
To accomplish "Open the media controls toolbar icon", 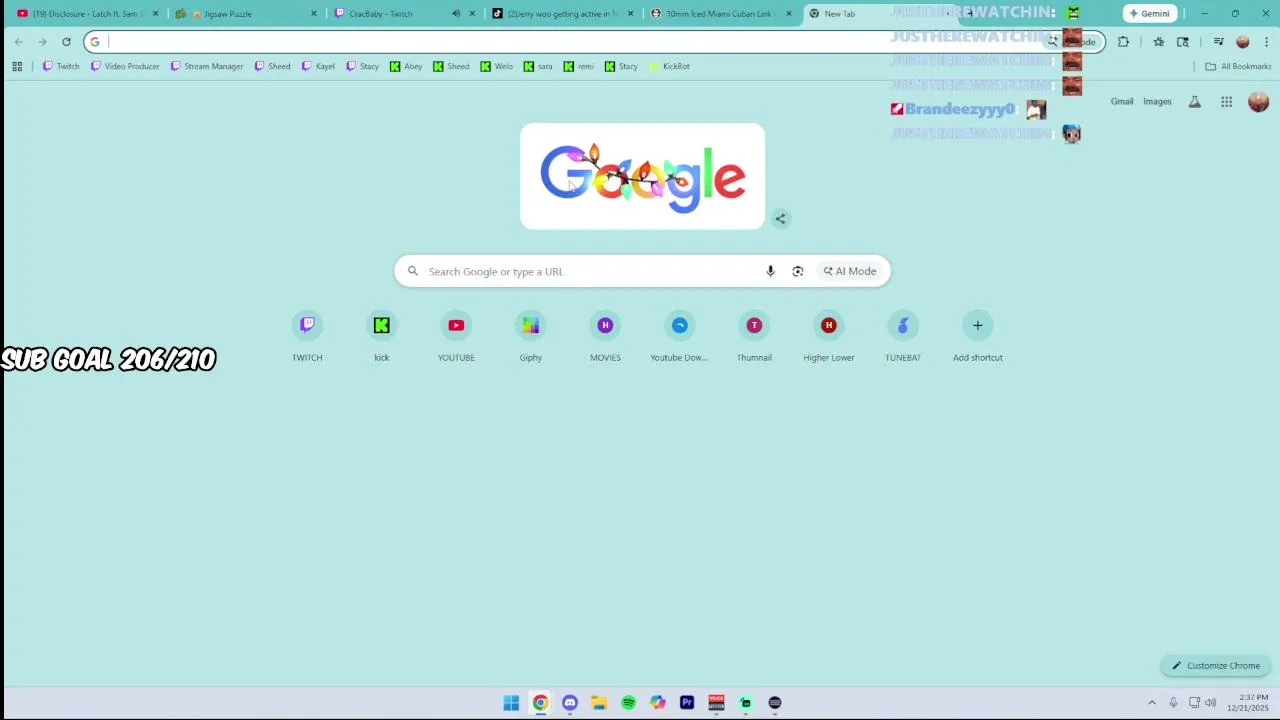I will [1218, 42].
